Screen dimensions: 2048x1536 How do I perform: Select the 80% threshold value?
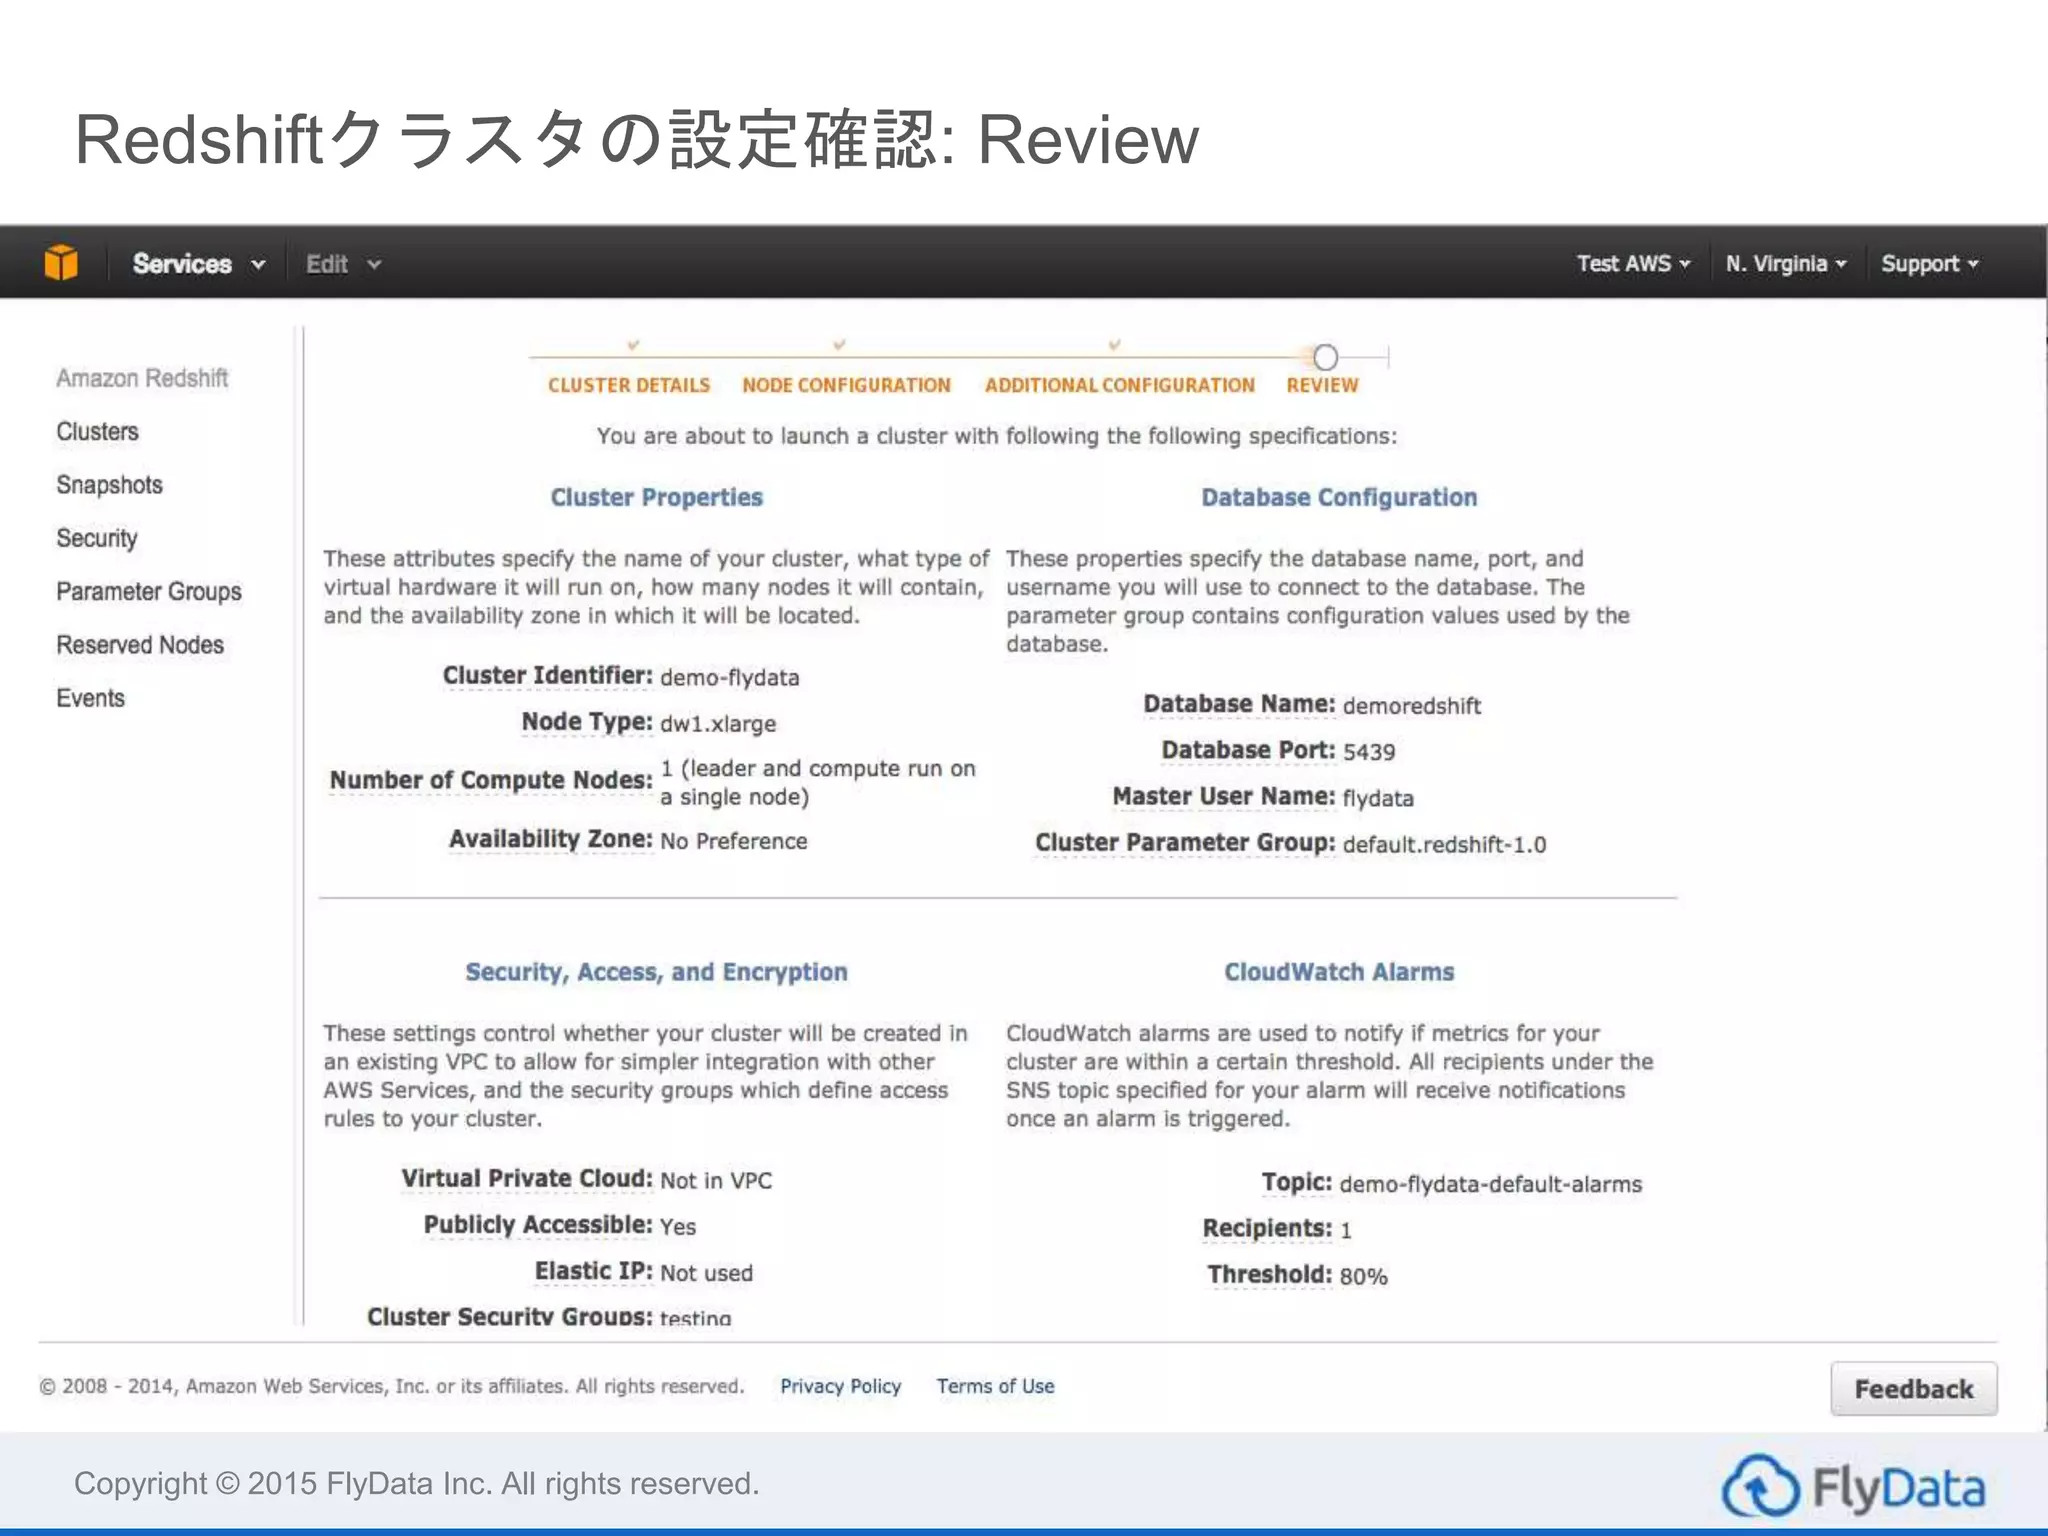[1364, 1276]
